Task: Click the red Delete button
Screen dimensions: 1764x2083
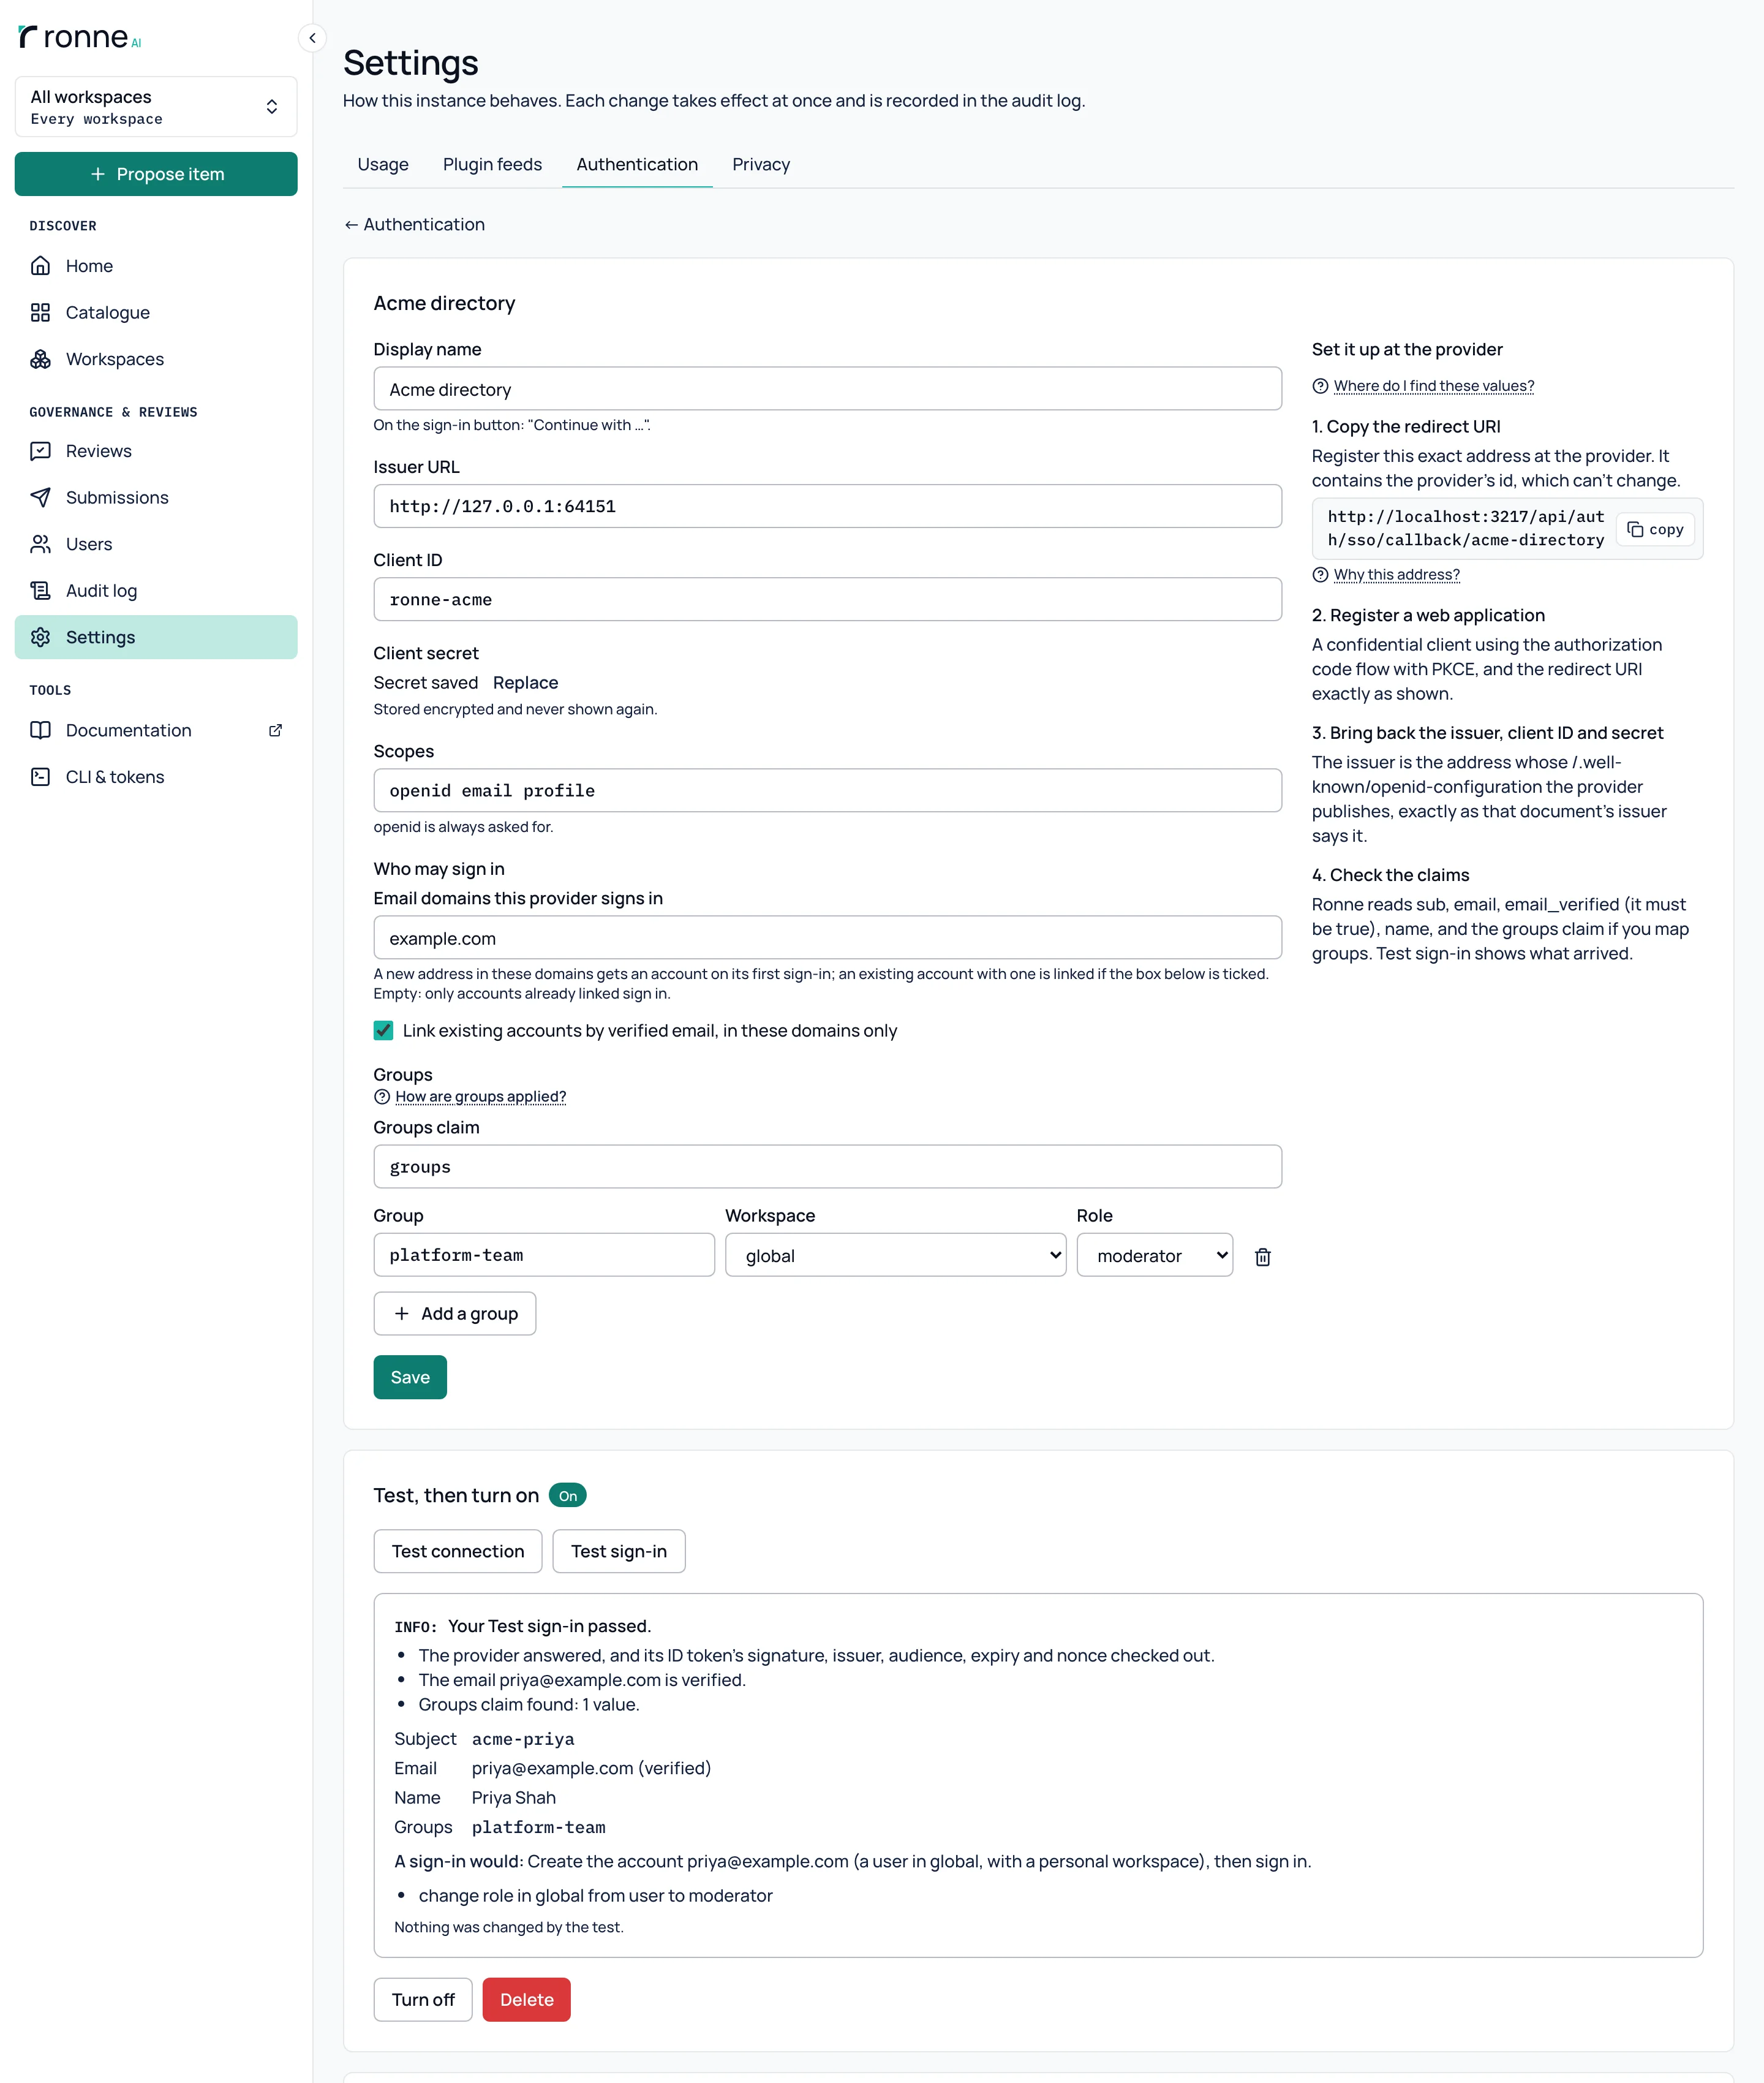Action: pyautogui.click(x=526, y=1999)
